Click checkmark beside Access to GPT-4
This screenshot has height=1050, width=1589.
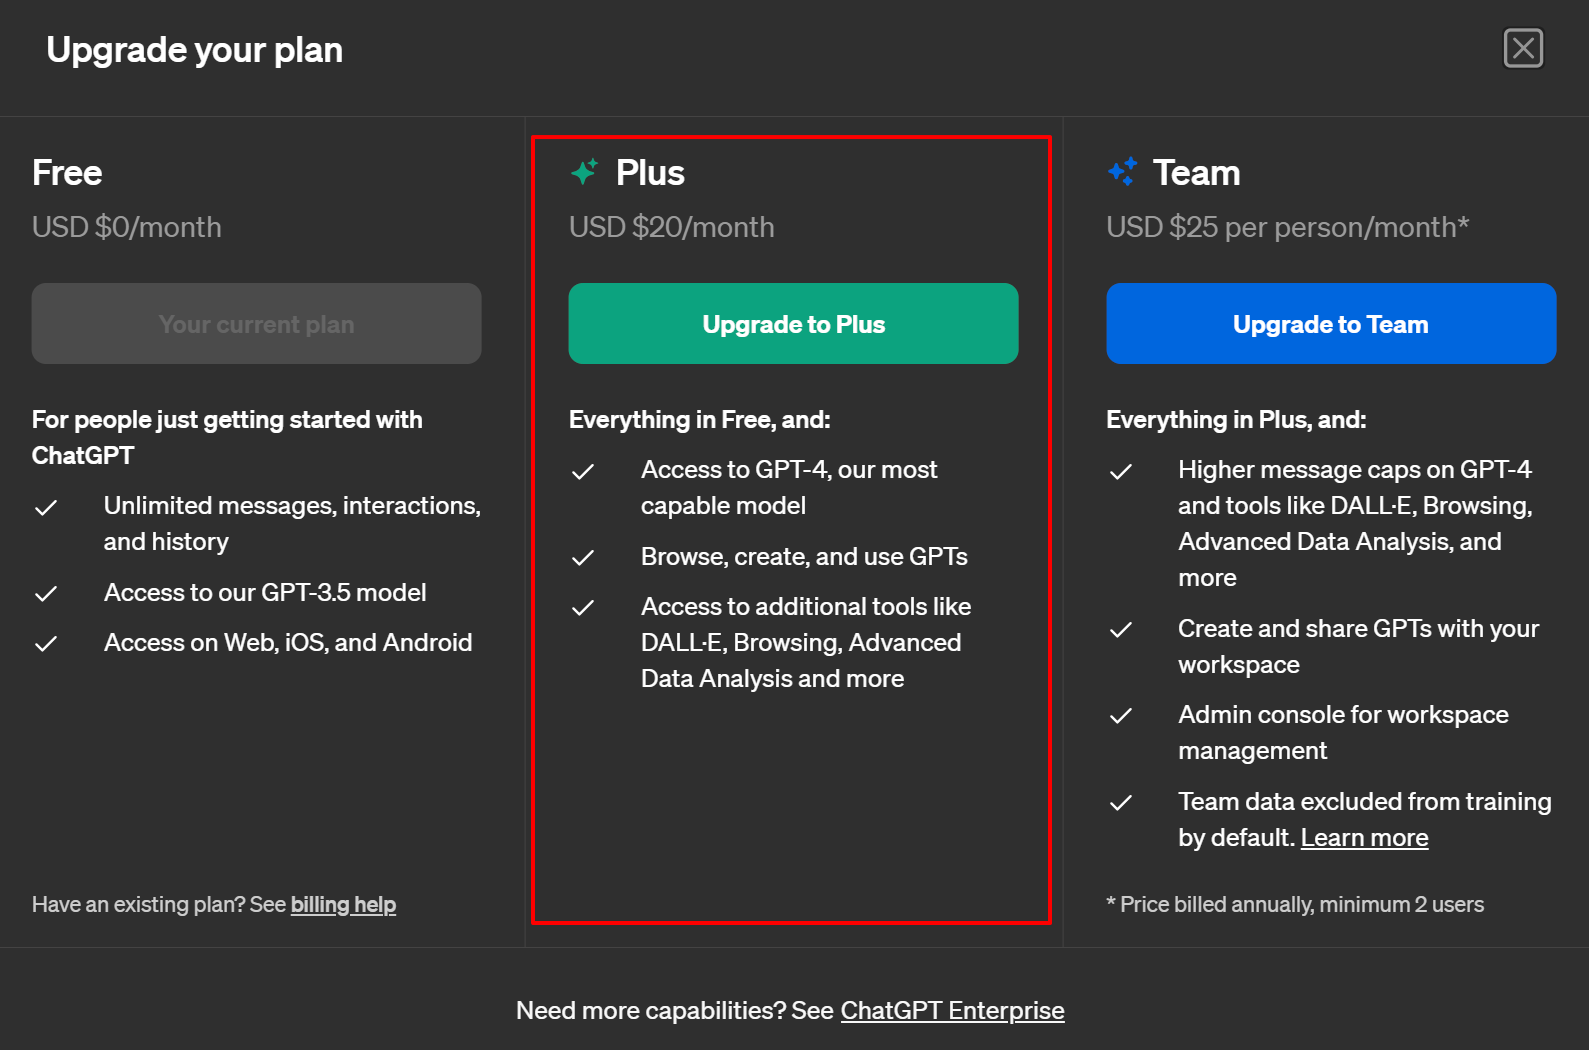coord(583,471)
